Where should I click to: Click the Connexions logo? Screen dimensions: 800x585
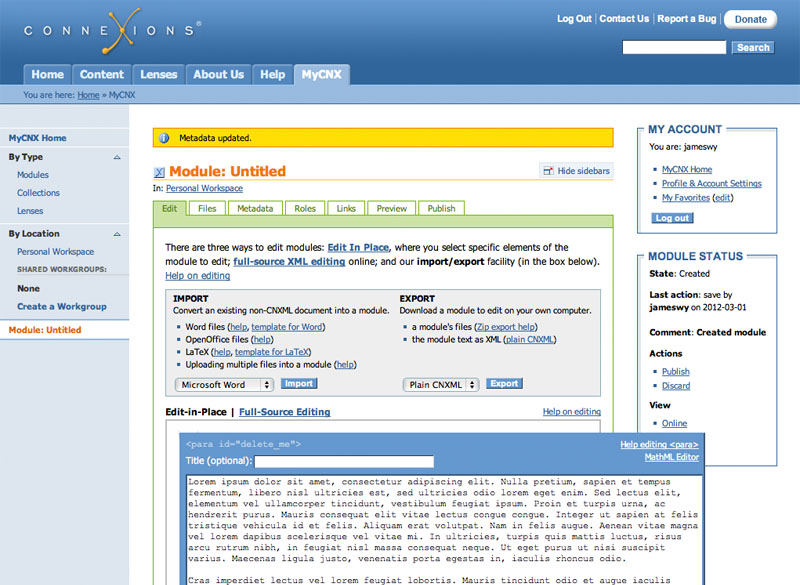[x=112, y=30]
